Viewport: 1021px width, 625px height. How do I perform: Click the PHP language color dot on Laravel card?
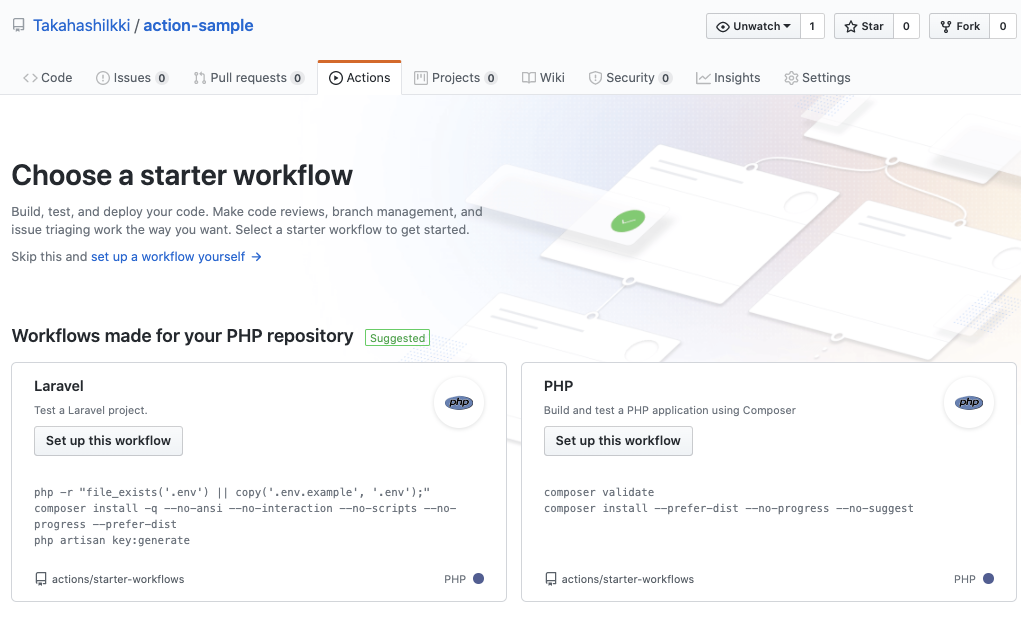click(x=479, y=578)
